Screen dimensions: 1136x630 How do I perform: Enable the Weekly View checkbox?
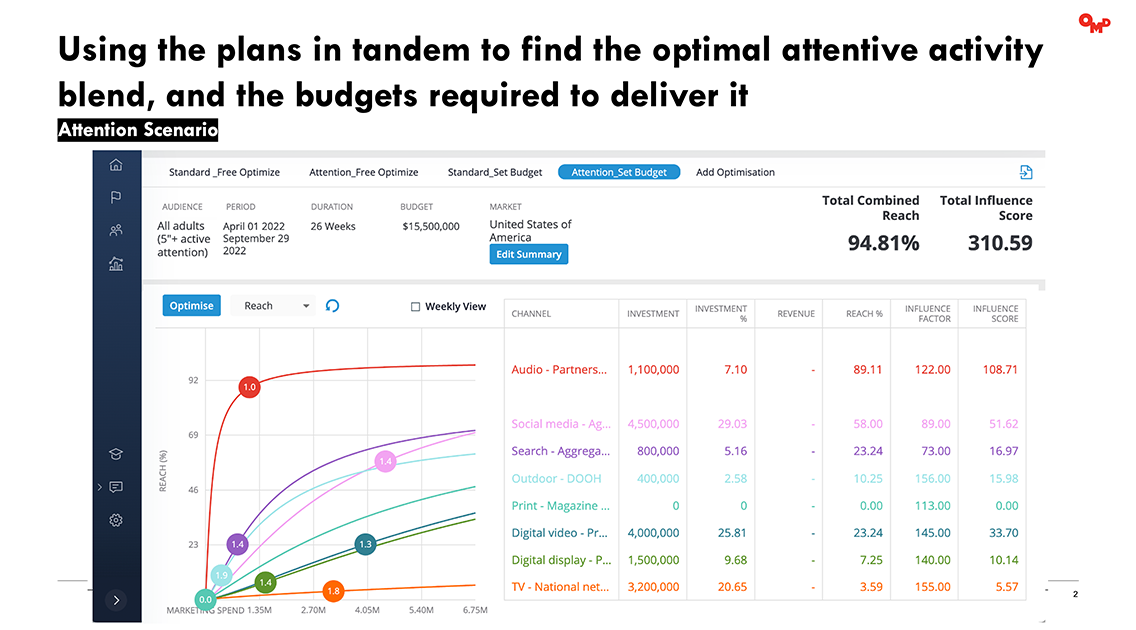(413, 306)
